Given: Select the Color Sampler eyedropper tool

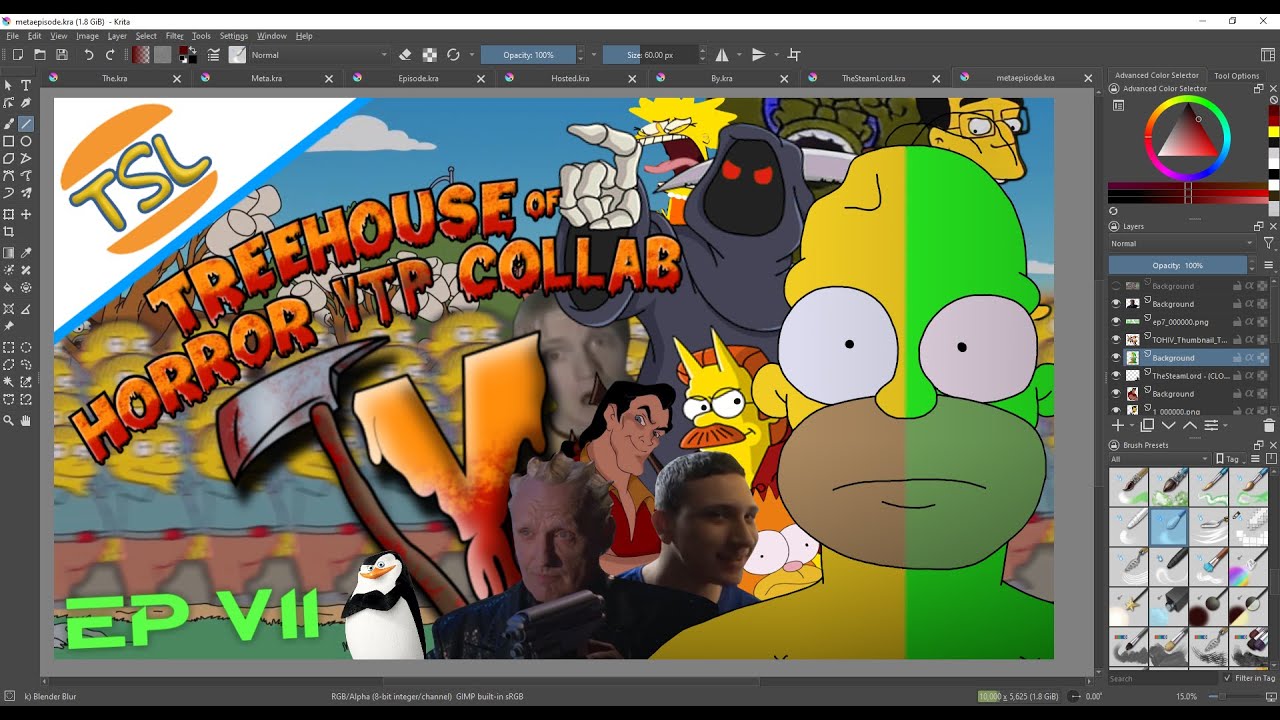Looking at the screenshot, I should point(26,253).
